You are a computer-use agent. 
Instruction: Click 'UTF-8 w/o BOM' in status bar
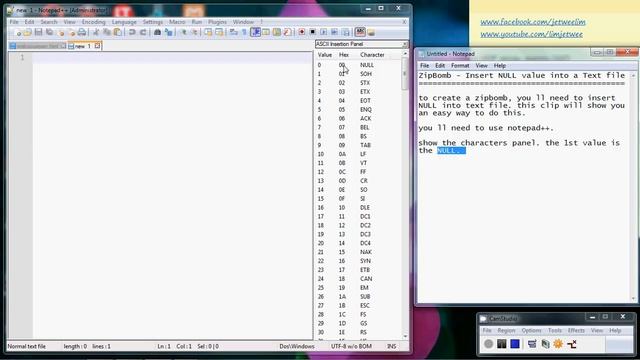point(351,347)
